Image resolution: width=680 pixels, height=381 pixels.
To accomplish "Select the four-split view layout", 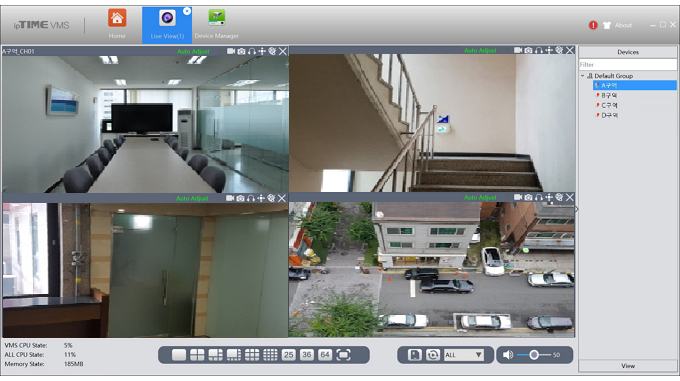I will [197, 355].
